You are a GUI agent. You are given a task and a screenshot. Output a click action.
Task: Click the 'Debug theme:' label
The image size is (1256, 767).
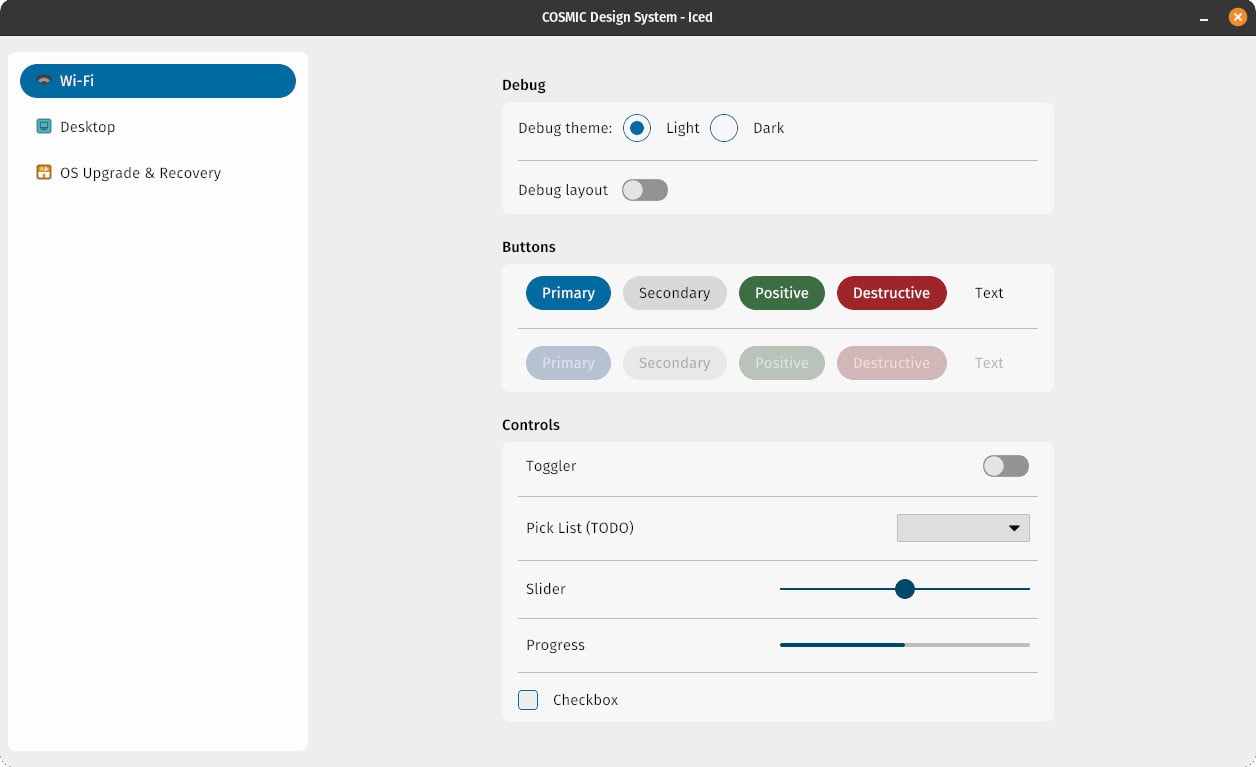[565, 128]
